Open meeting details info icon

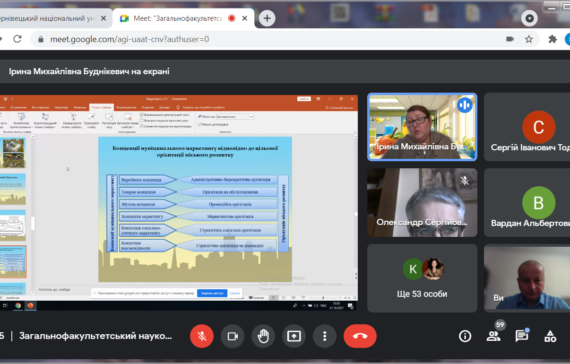465,336
